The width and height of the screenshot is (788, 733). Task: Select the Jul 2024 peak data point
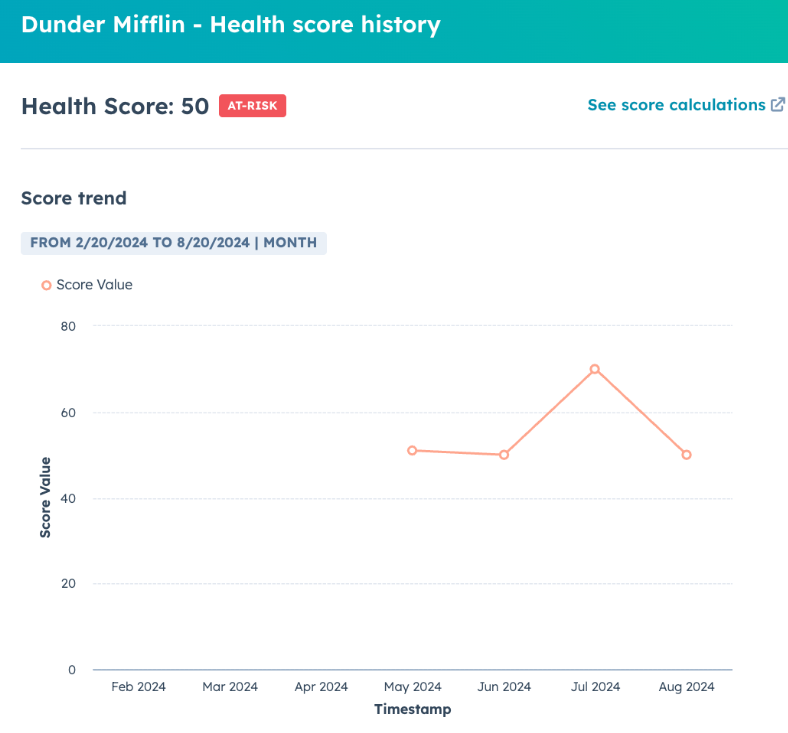coord(595,369)
